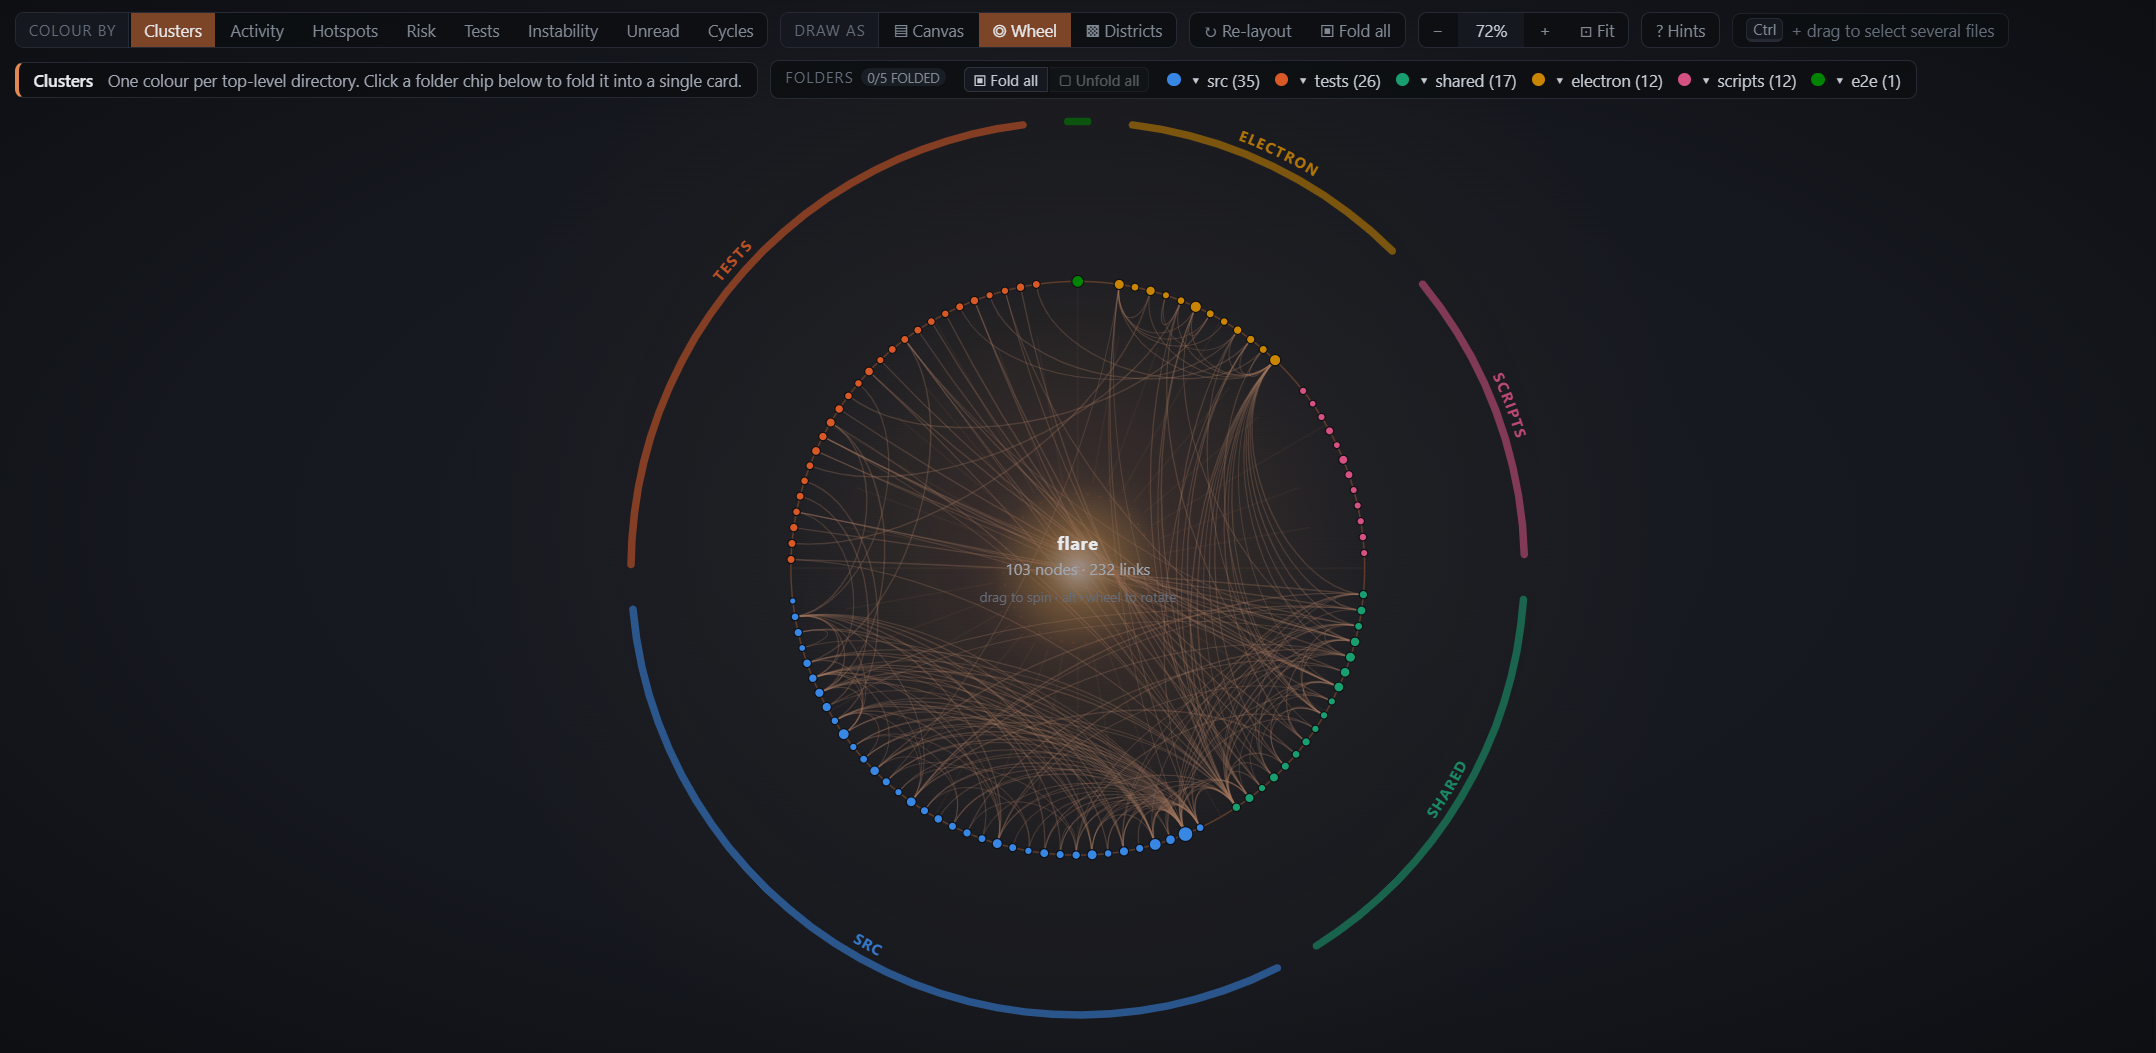Click the Re-layout button
The width and height of the screenshot is (2156, 1053).
tap(1248, 31)
